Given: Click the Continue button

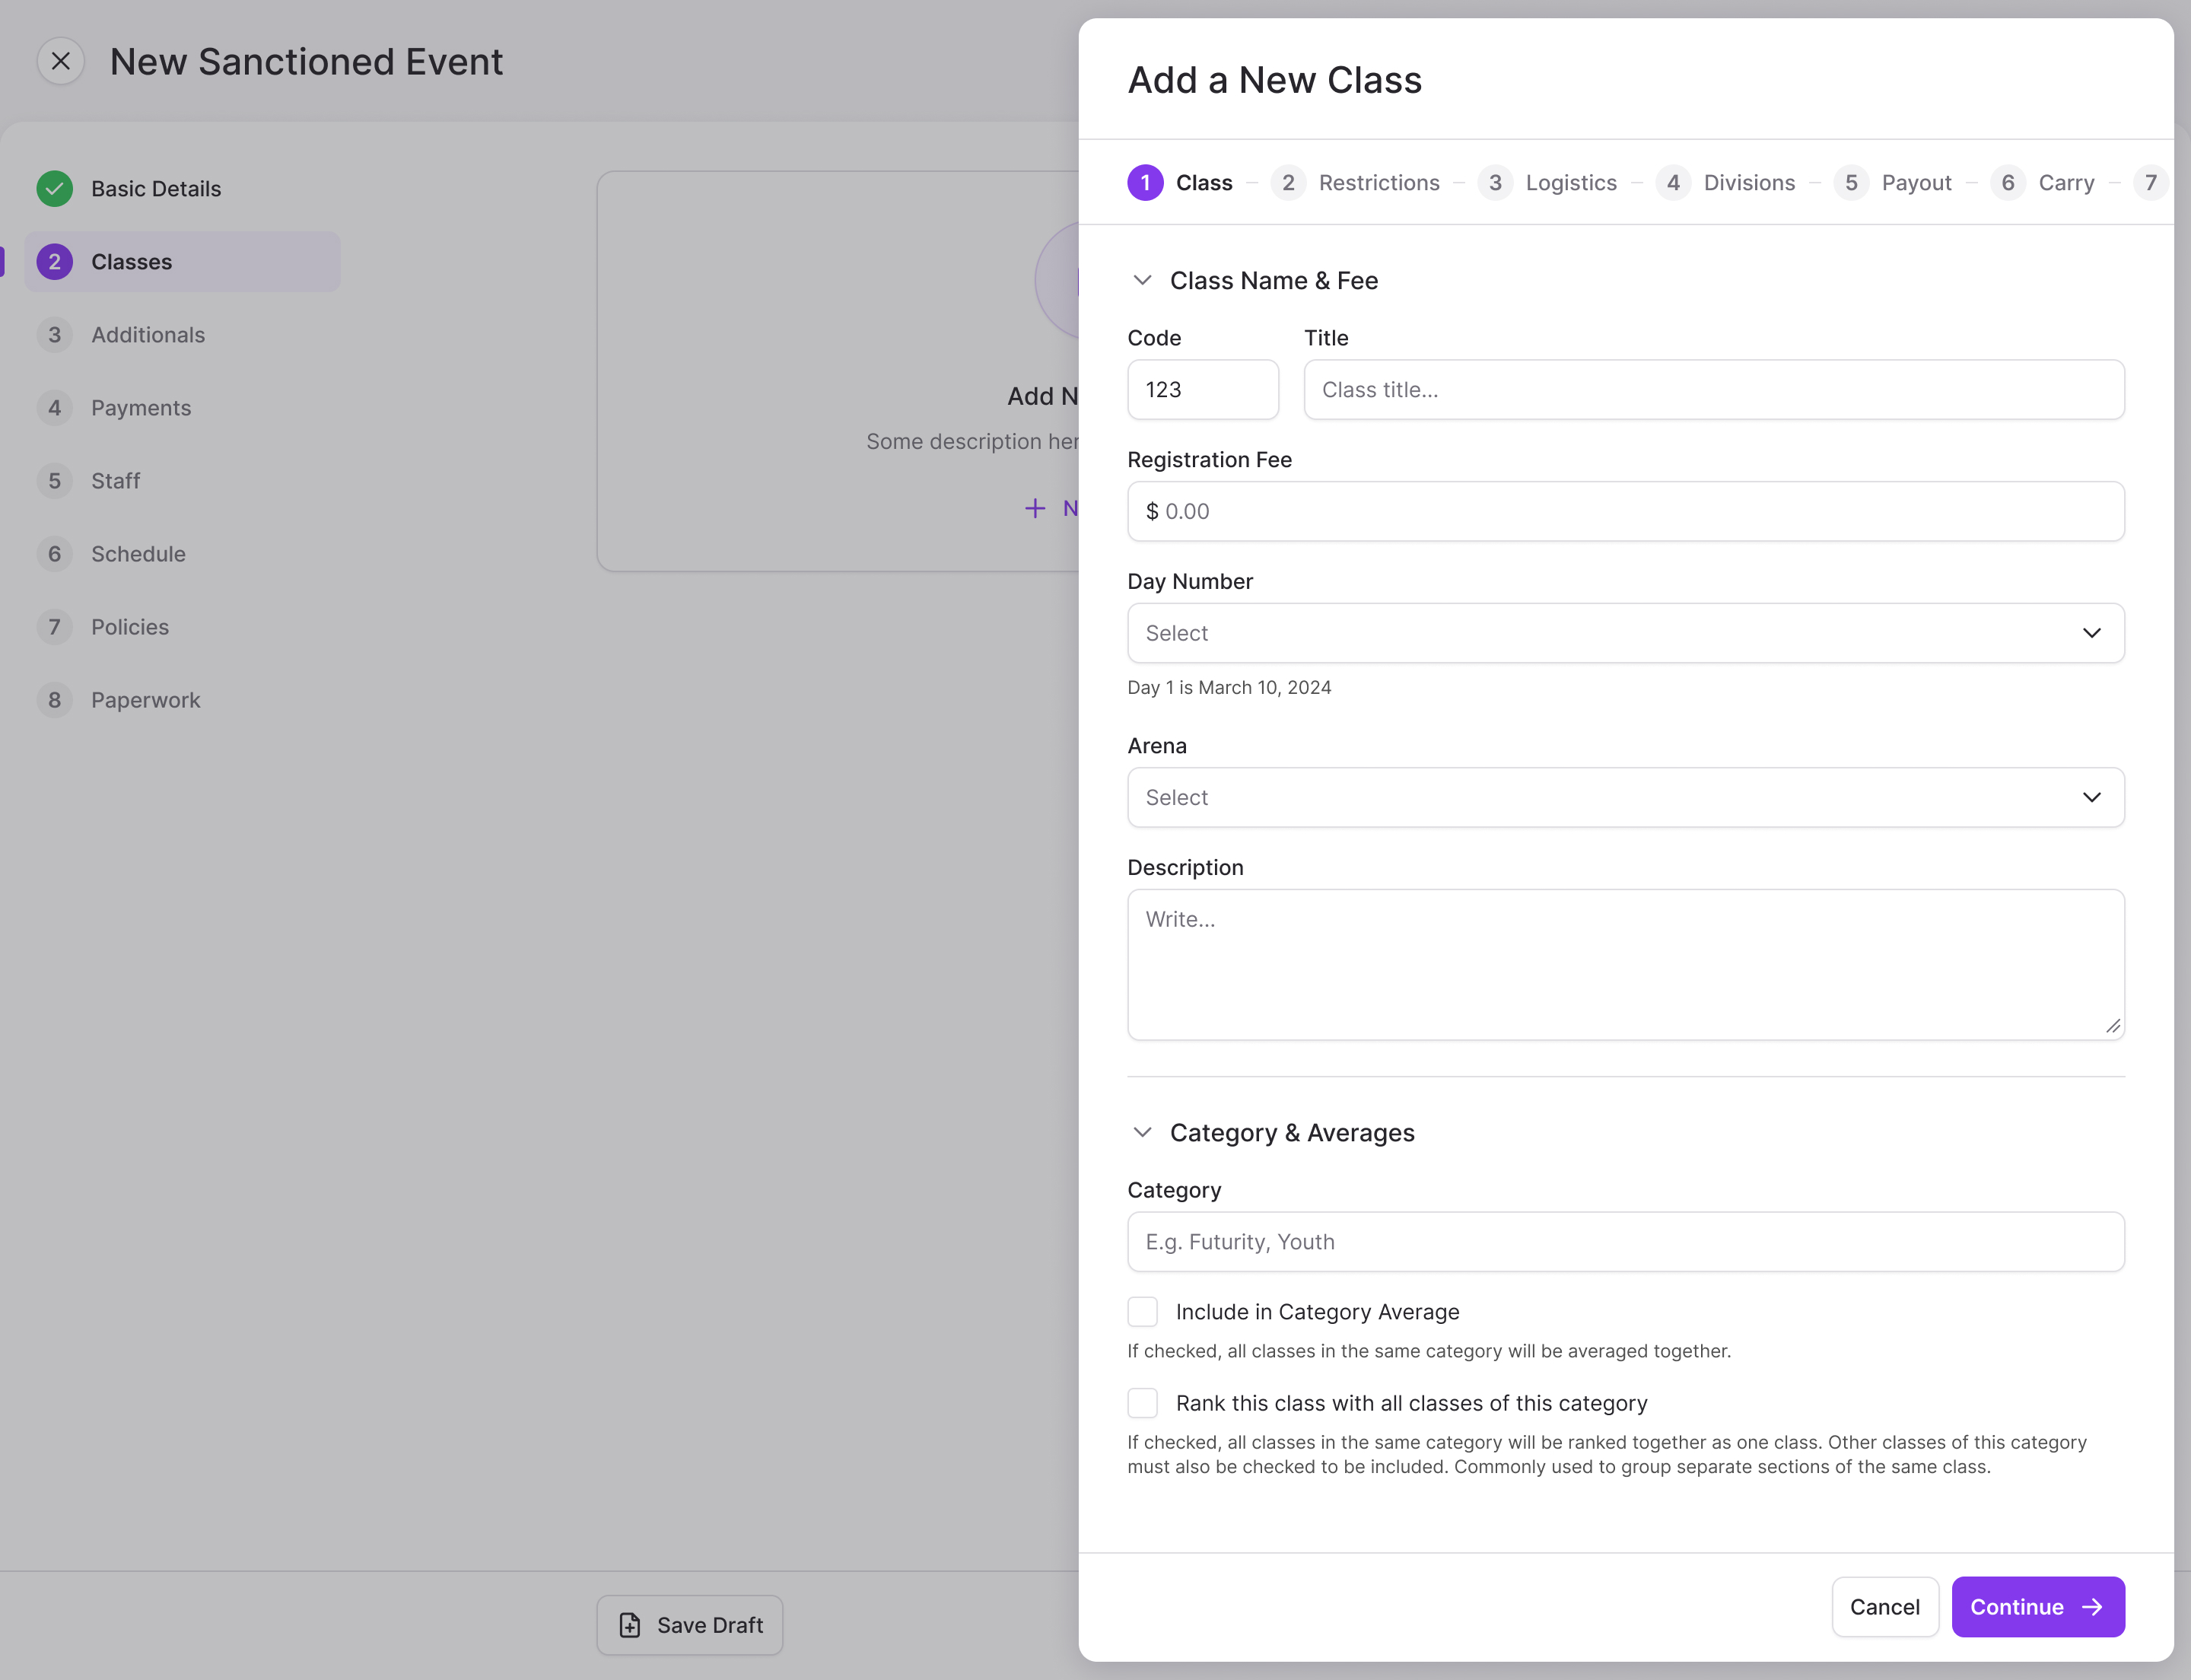Looking at the screenshot, I should [x=2038, y=1607].
